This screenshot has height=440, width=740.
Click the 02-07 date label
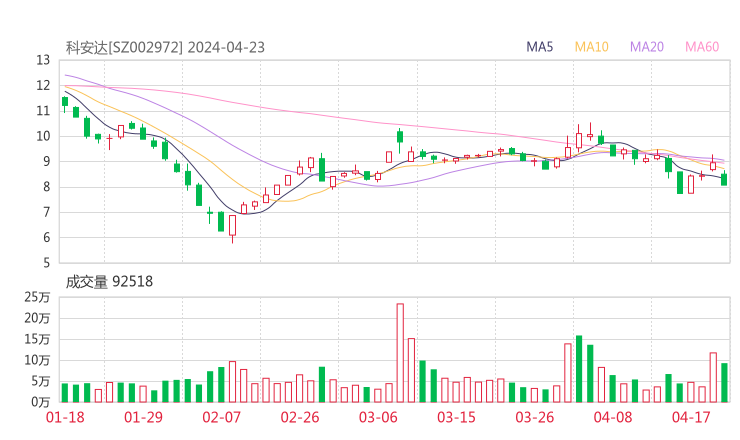tap(221, 417)
